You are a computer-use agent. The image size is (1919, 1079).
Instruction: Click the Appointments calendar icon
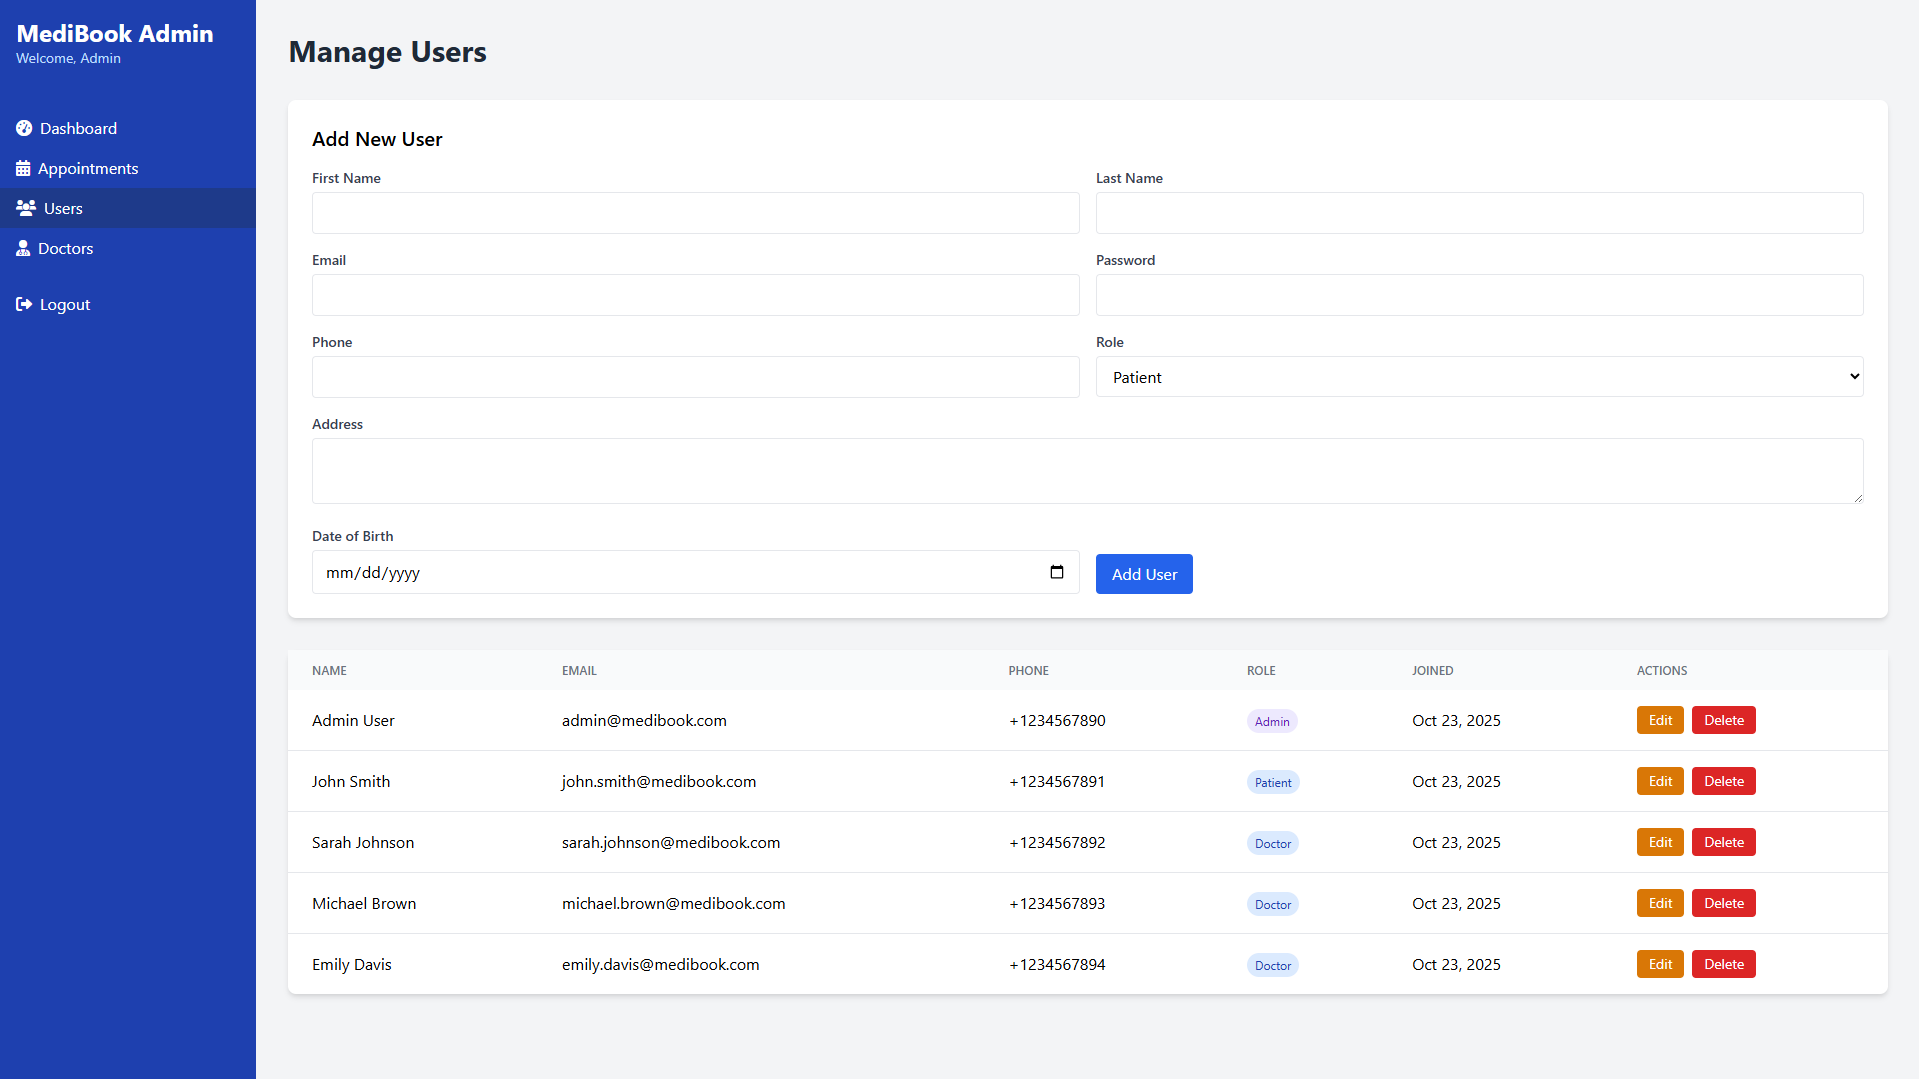[23, 168]
